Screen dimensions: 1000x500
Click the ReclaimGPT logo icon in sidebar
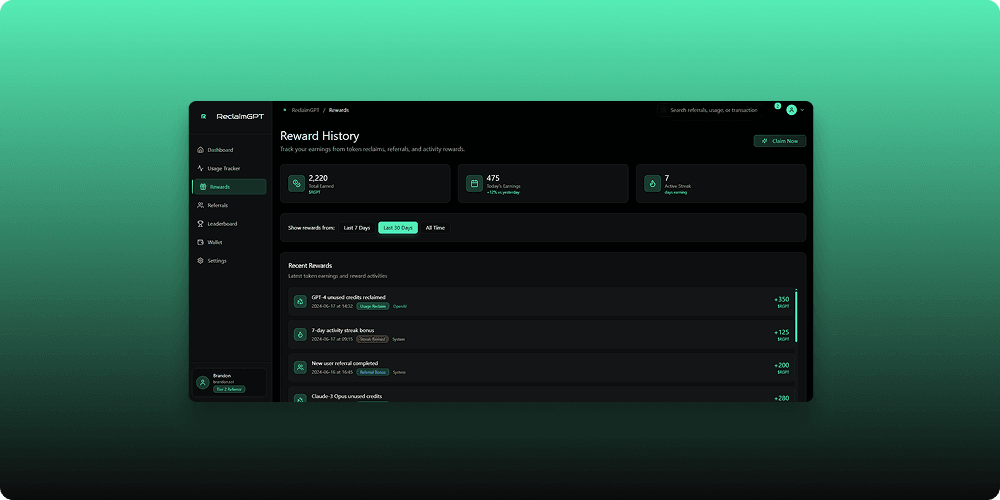(x=203, y=117)
